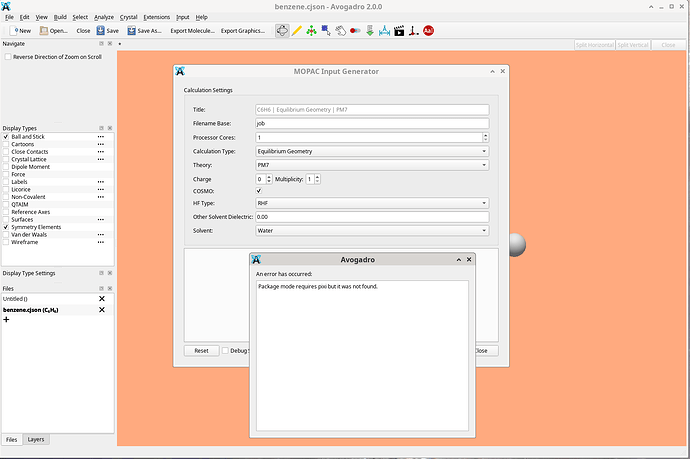
Task: Click the Filename Base input field
Action: point(372,124)
